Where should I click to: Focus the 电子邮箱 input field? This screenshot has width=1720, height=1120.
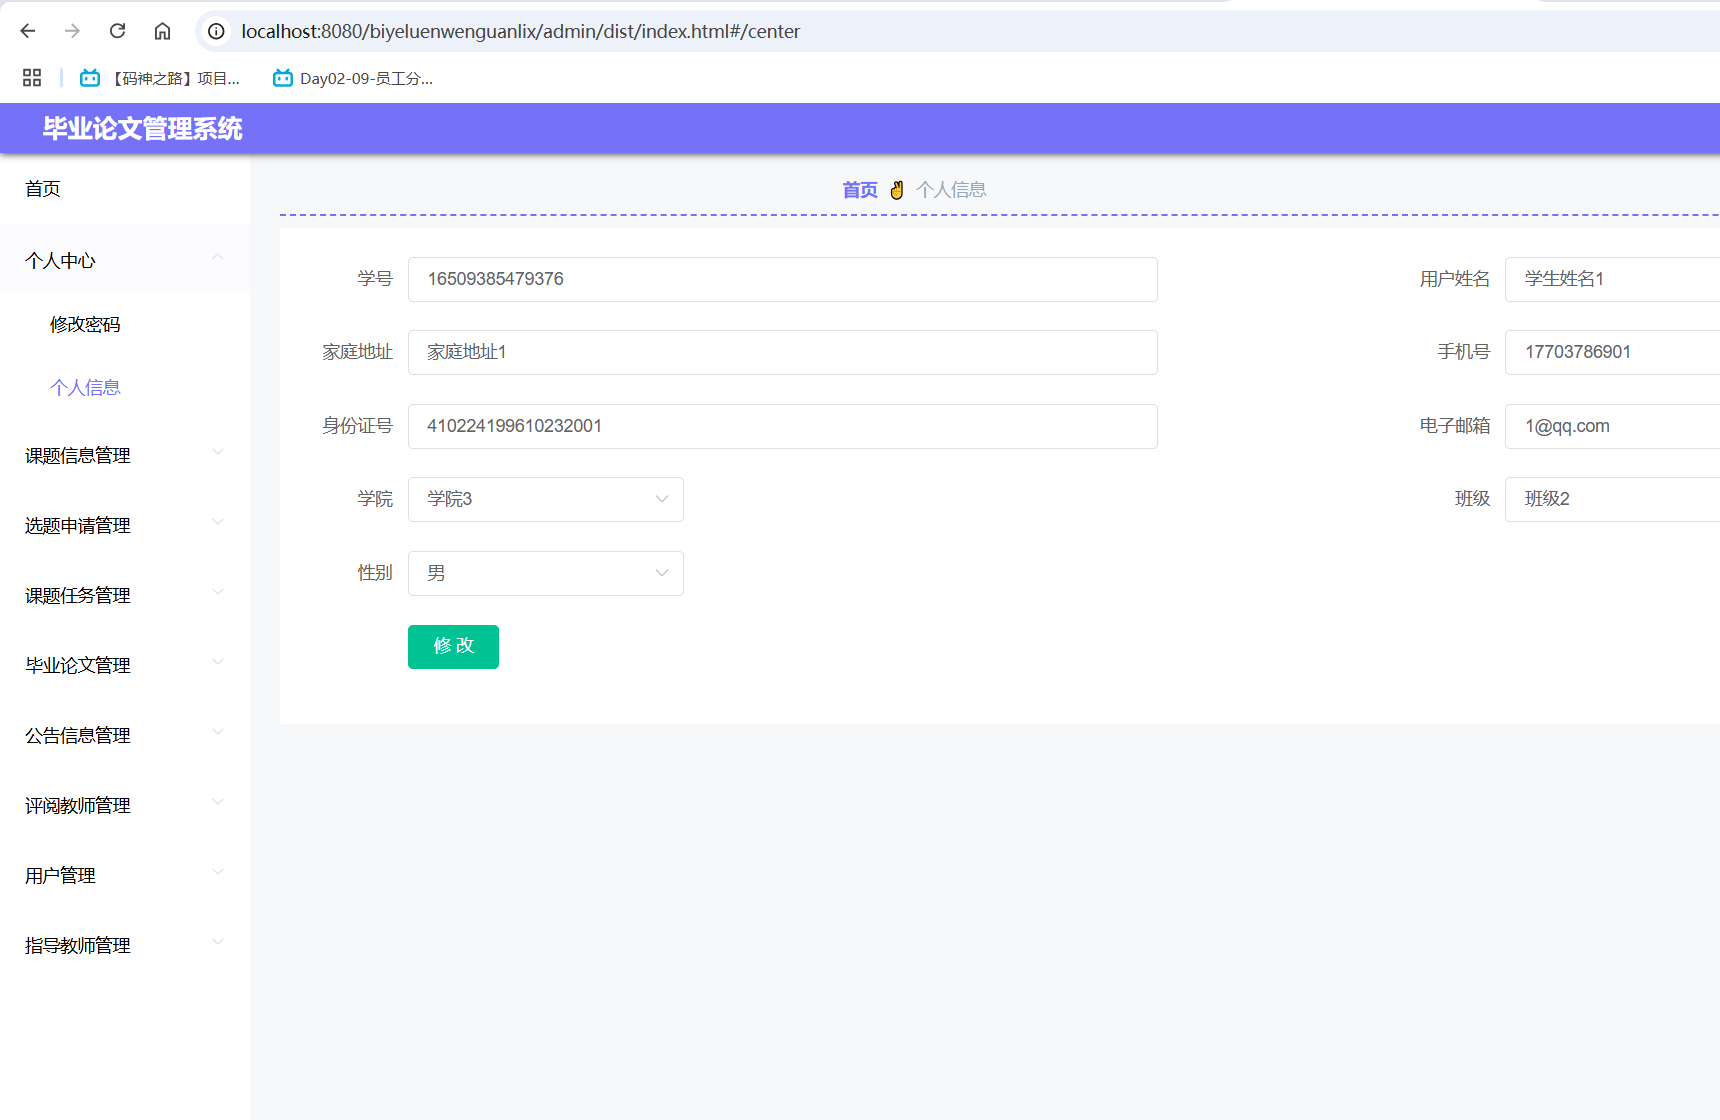1612,426
